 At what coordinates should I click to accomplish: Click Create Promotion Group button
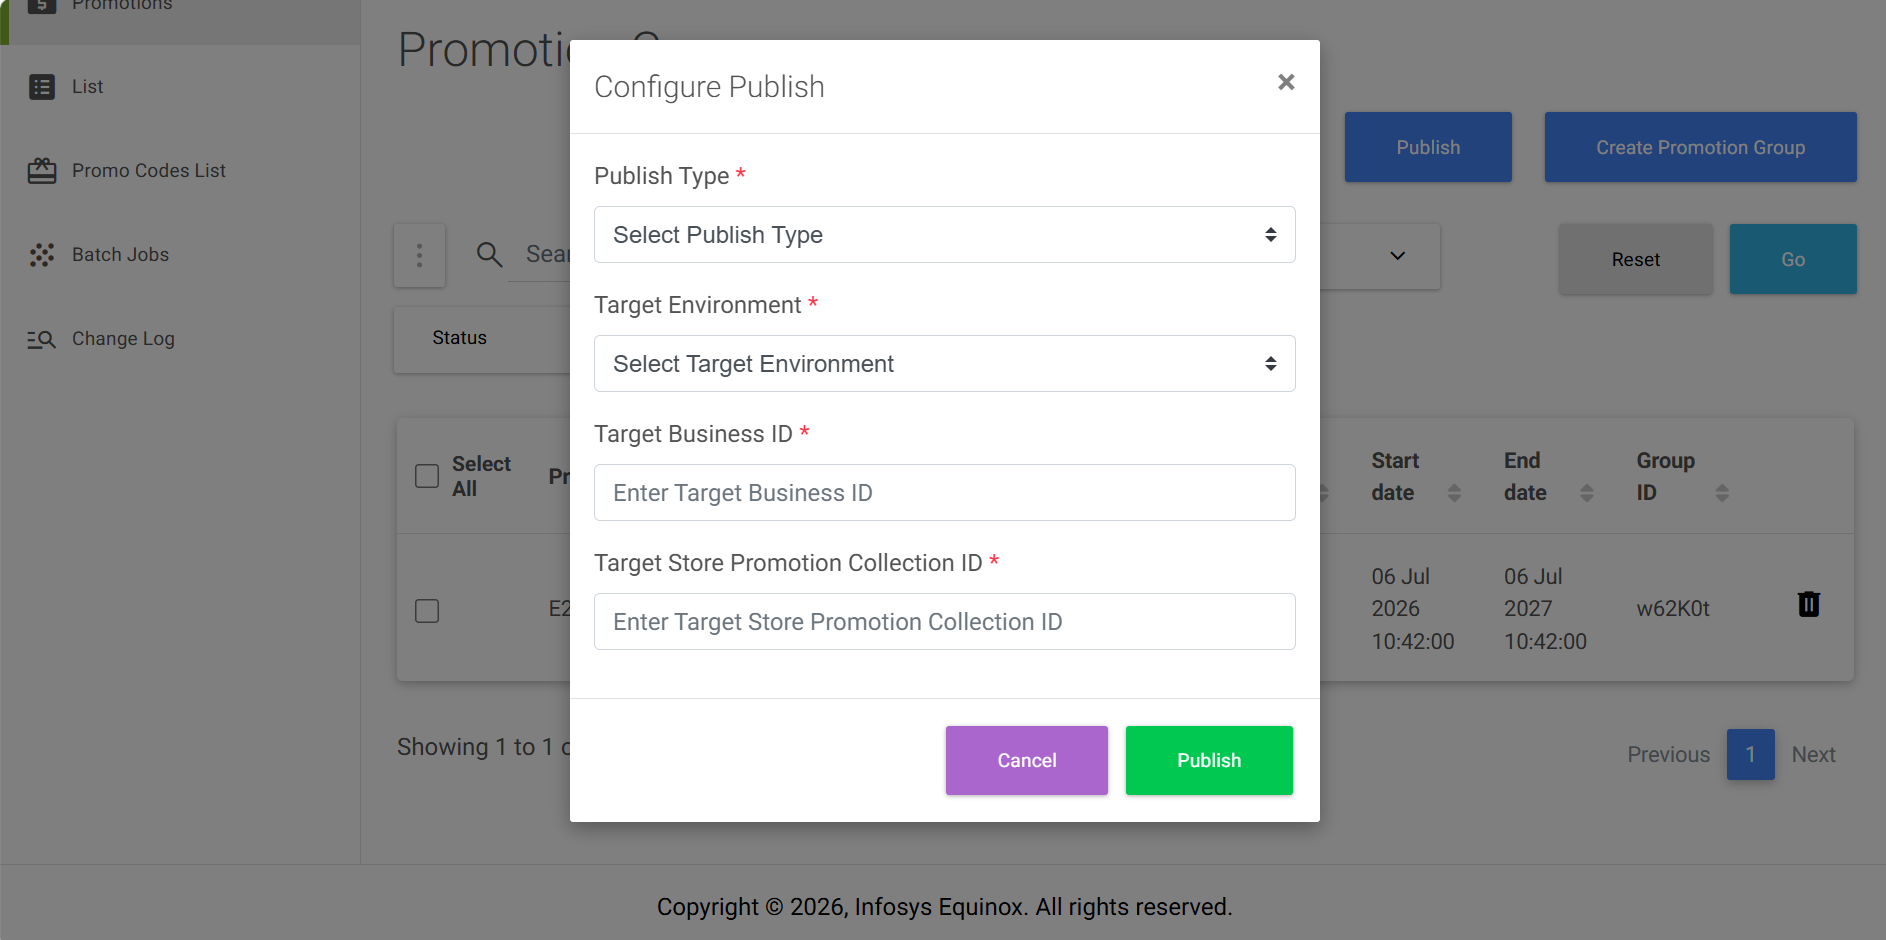point(1700,147)
